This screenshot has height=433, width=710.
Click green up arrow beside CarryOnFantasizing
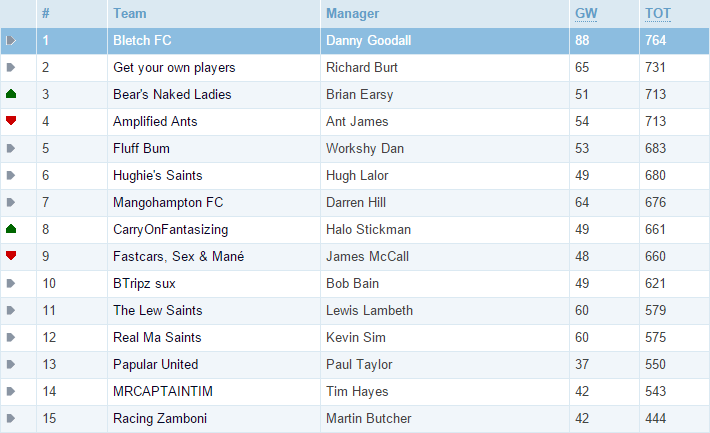[x=11, y=229]
